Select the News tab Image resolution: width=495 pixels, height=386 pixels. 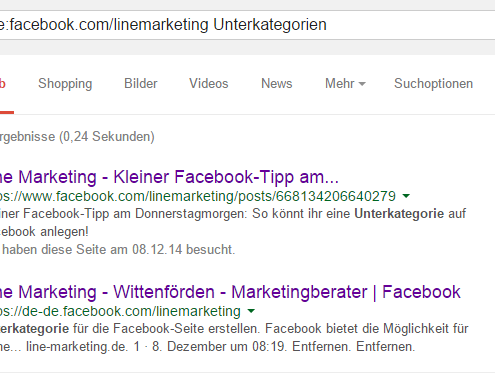277,83
